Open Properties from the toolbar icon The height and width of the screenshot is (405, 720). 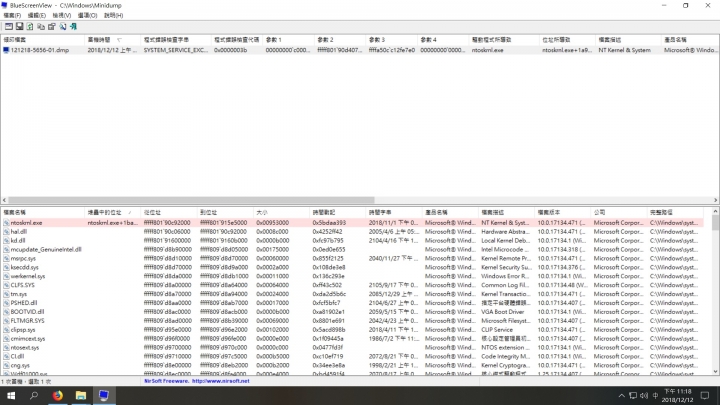pos(51,27)
